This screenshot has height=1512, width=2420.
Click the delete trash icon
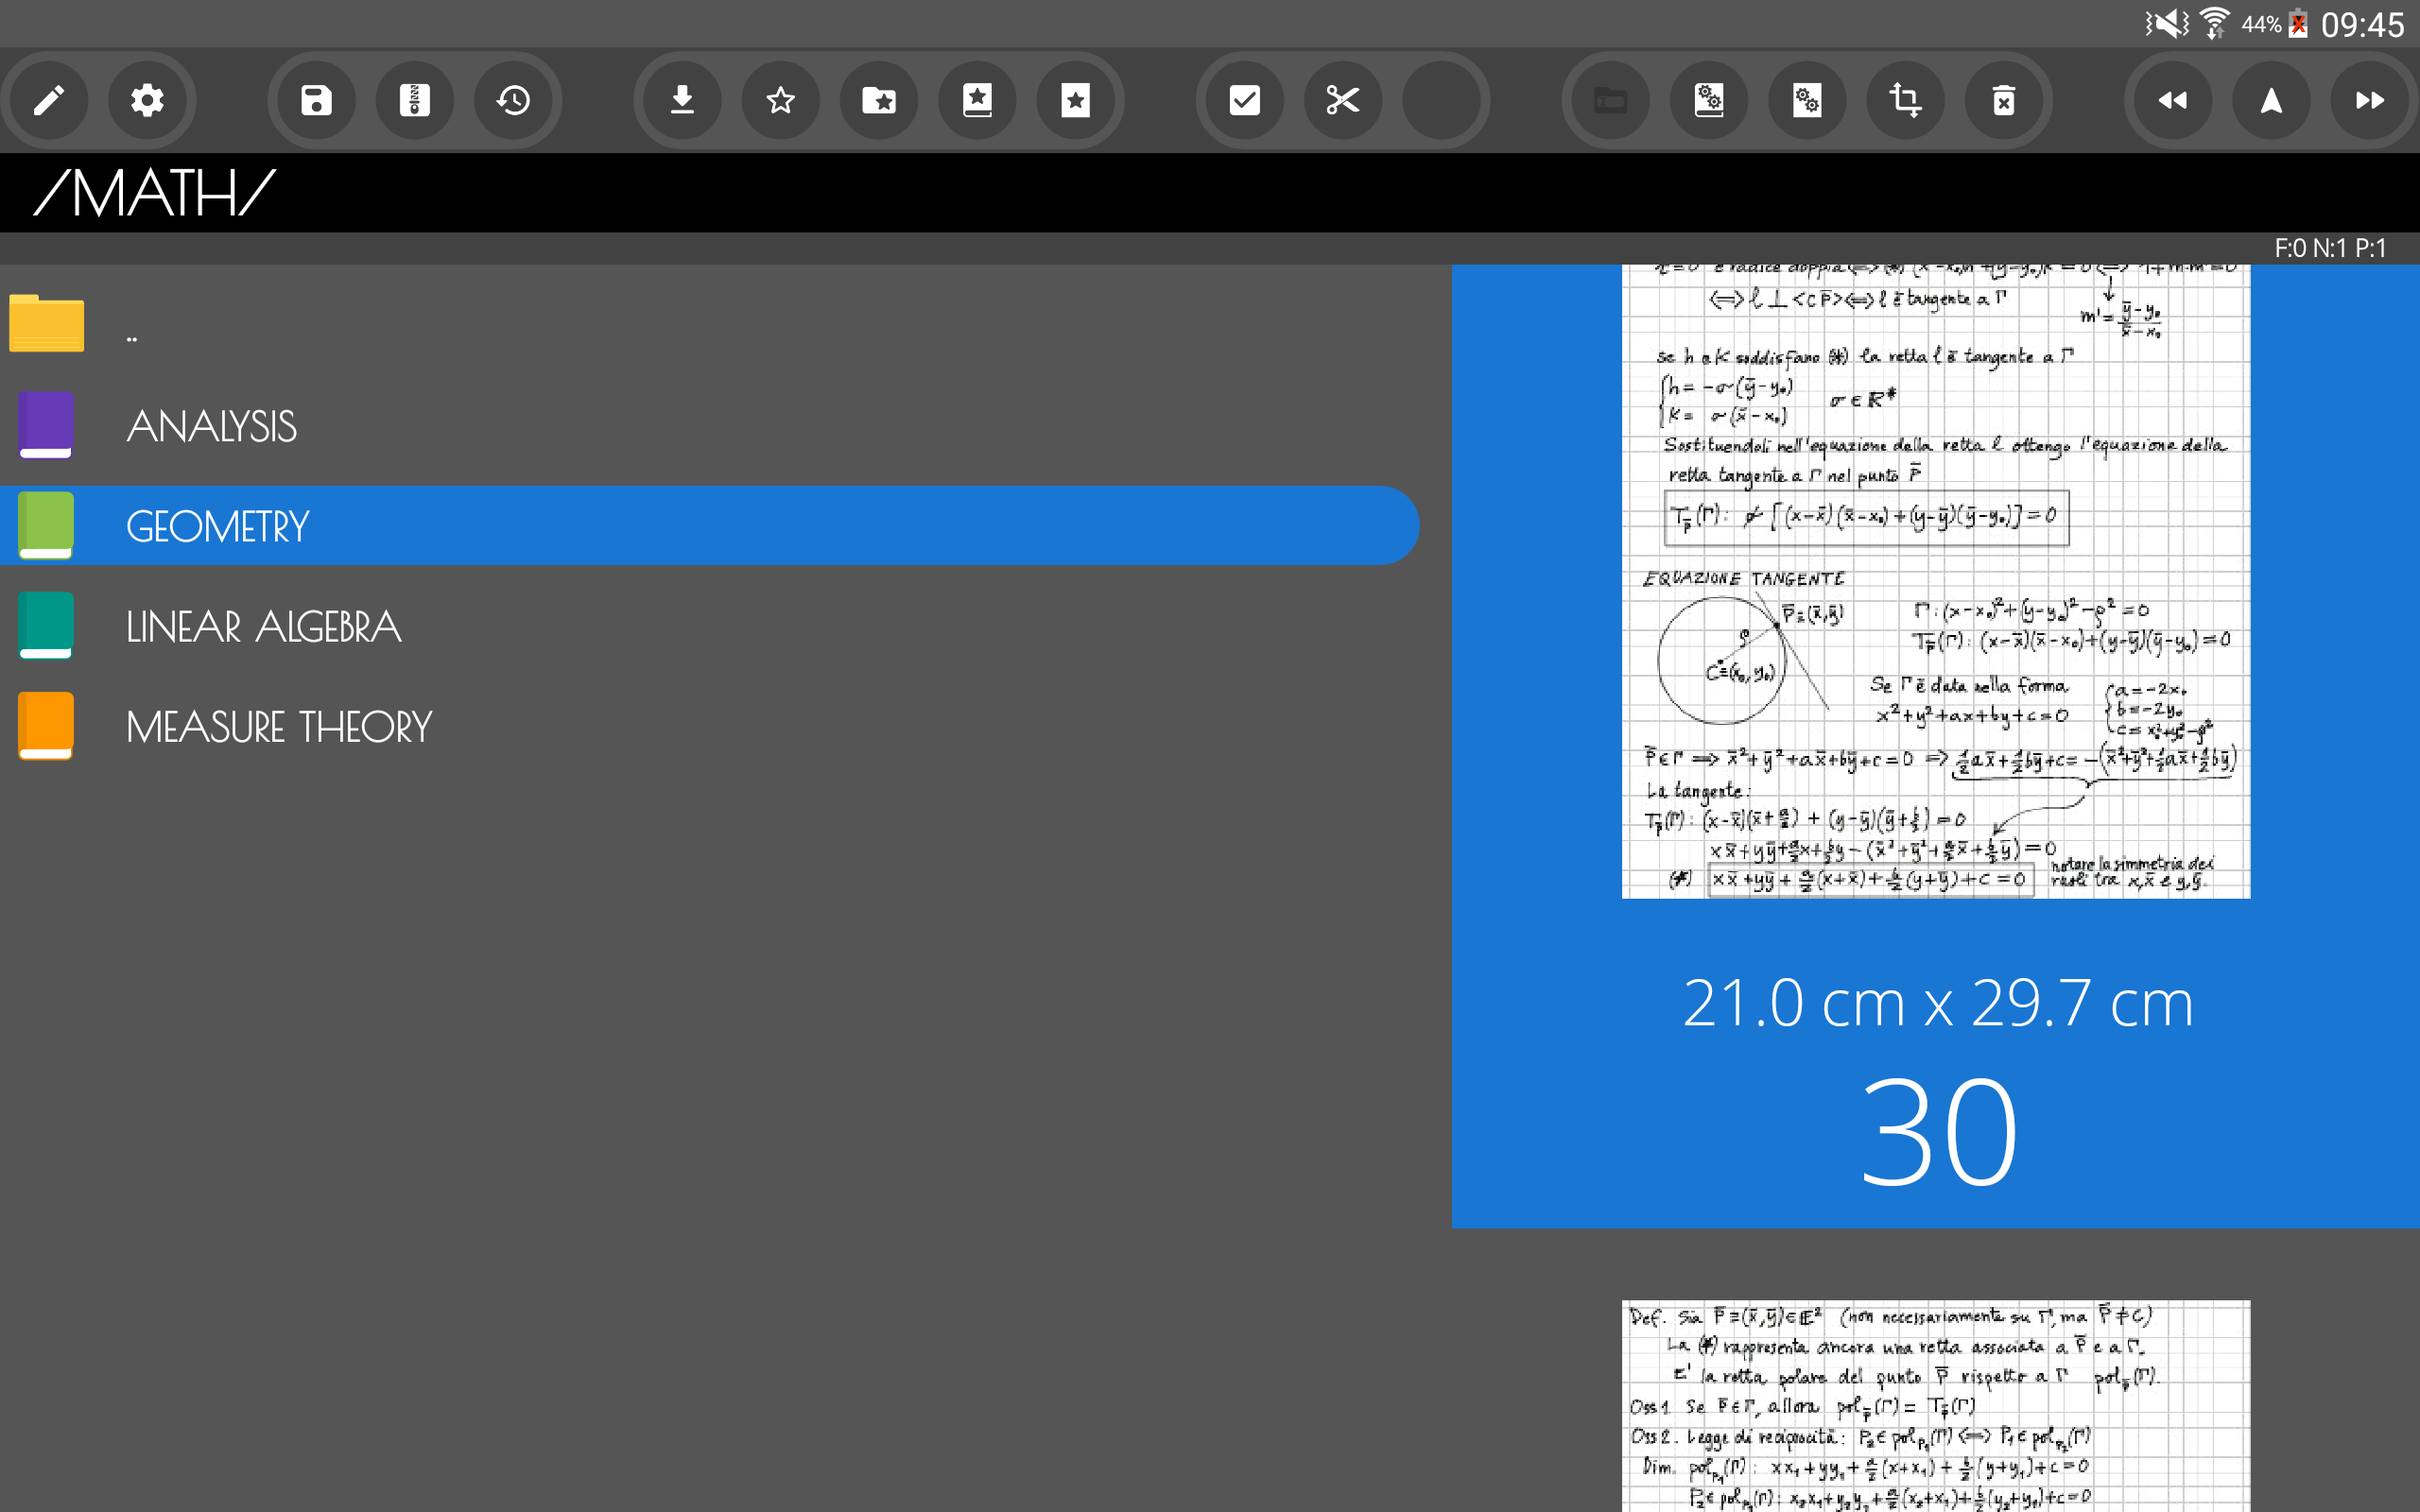2003,100
